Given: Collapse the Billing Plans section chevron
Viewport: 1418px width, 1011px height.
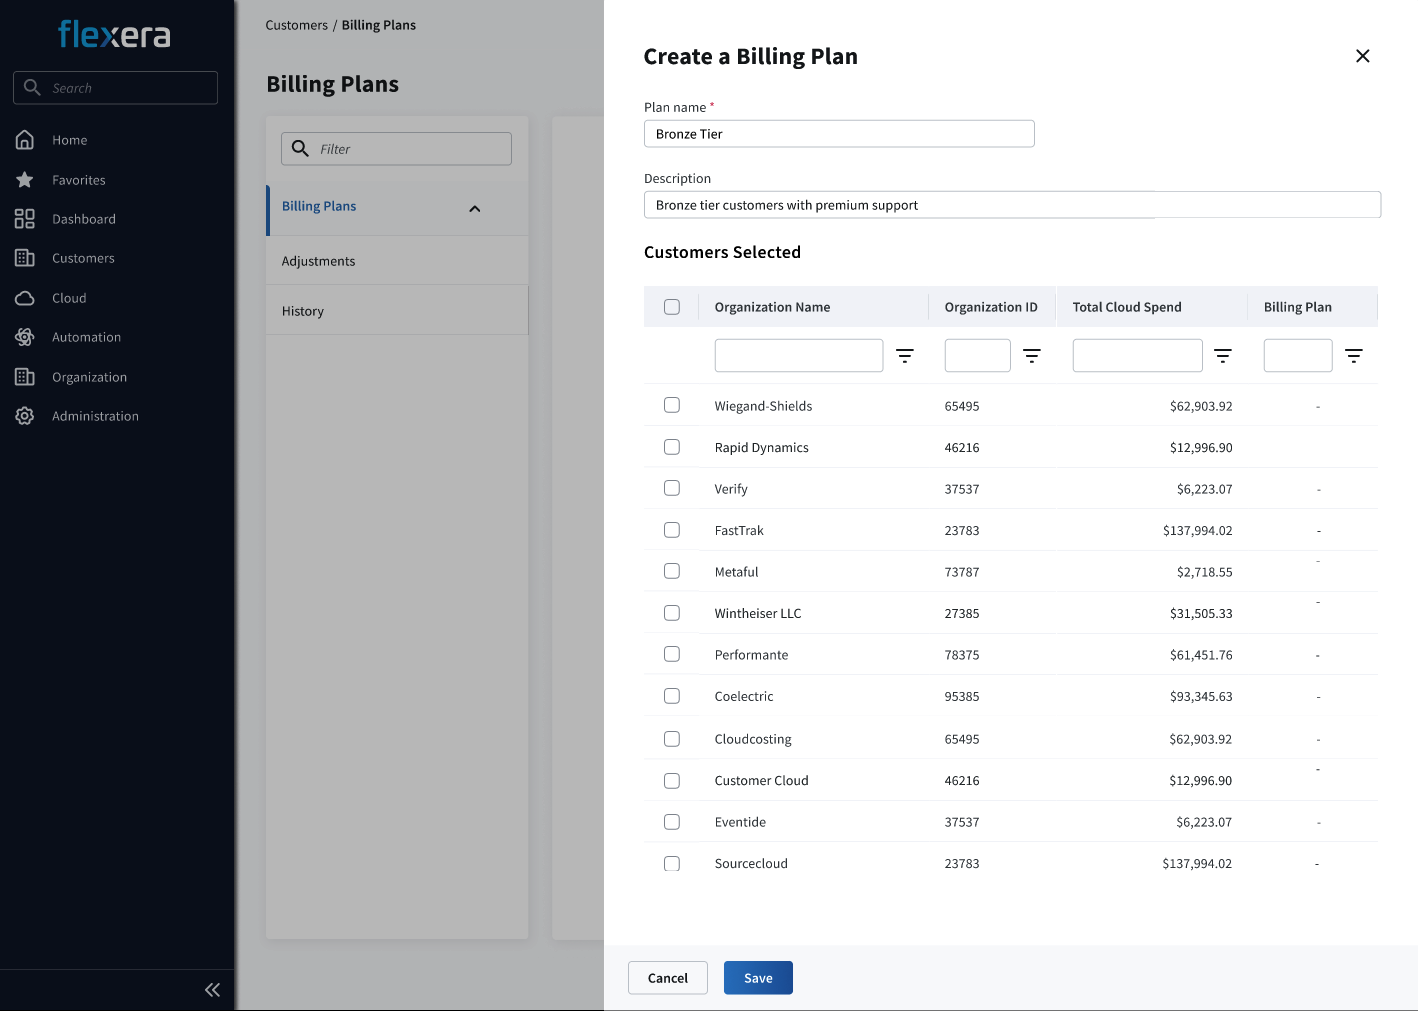Looking at the screenshot, I should tap(475, 208).
